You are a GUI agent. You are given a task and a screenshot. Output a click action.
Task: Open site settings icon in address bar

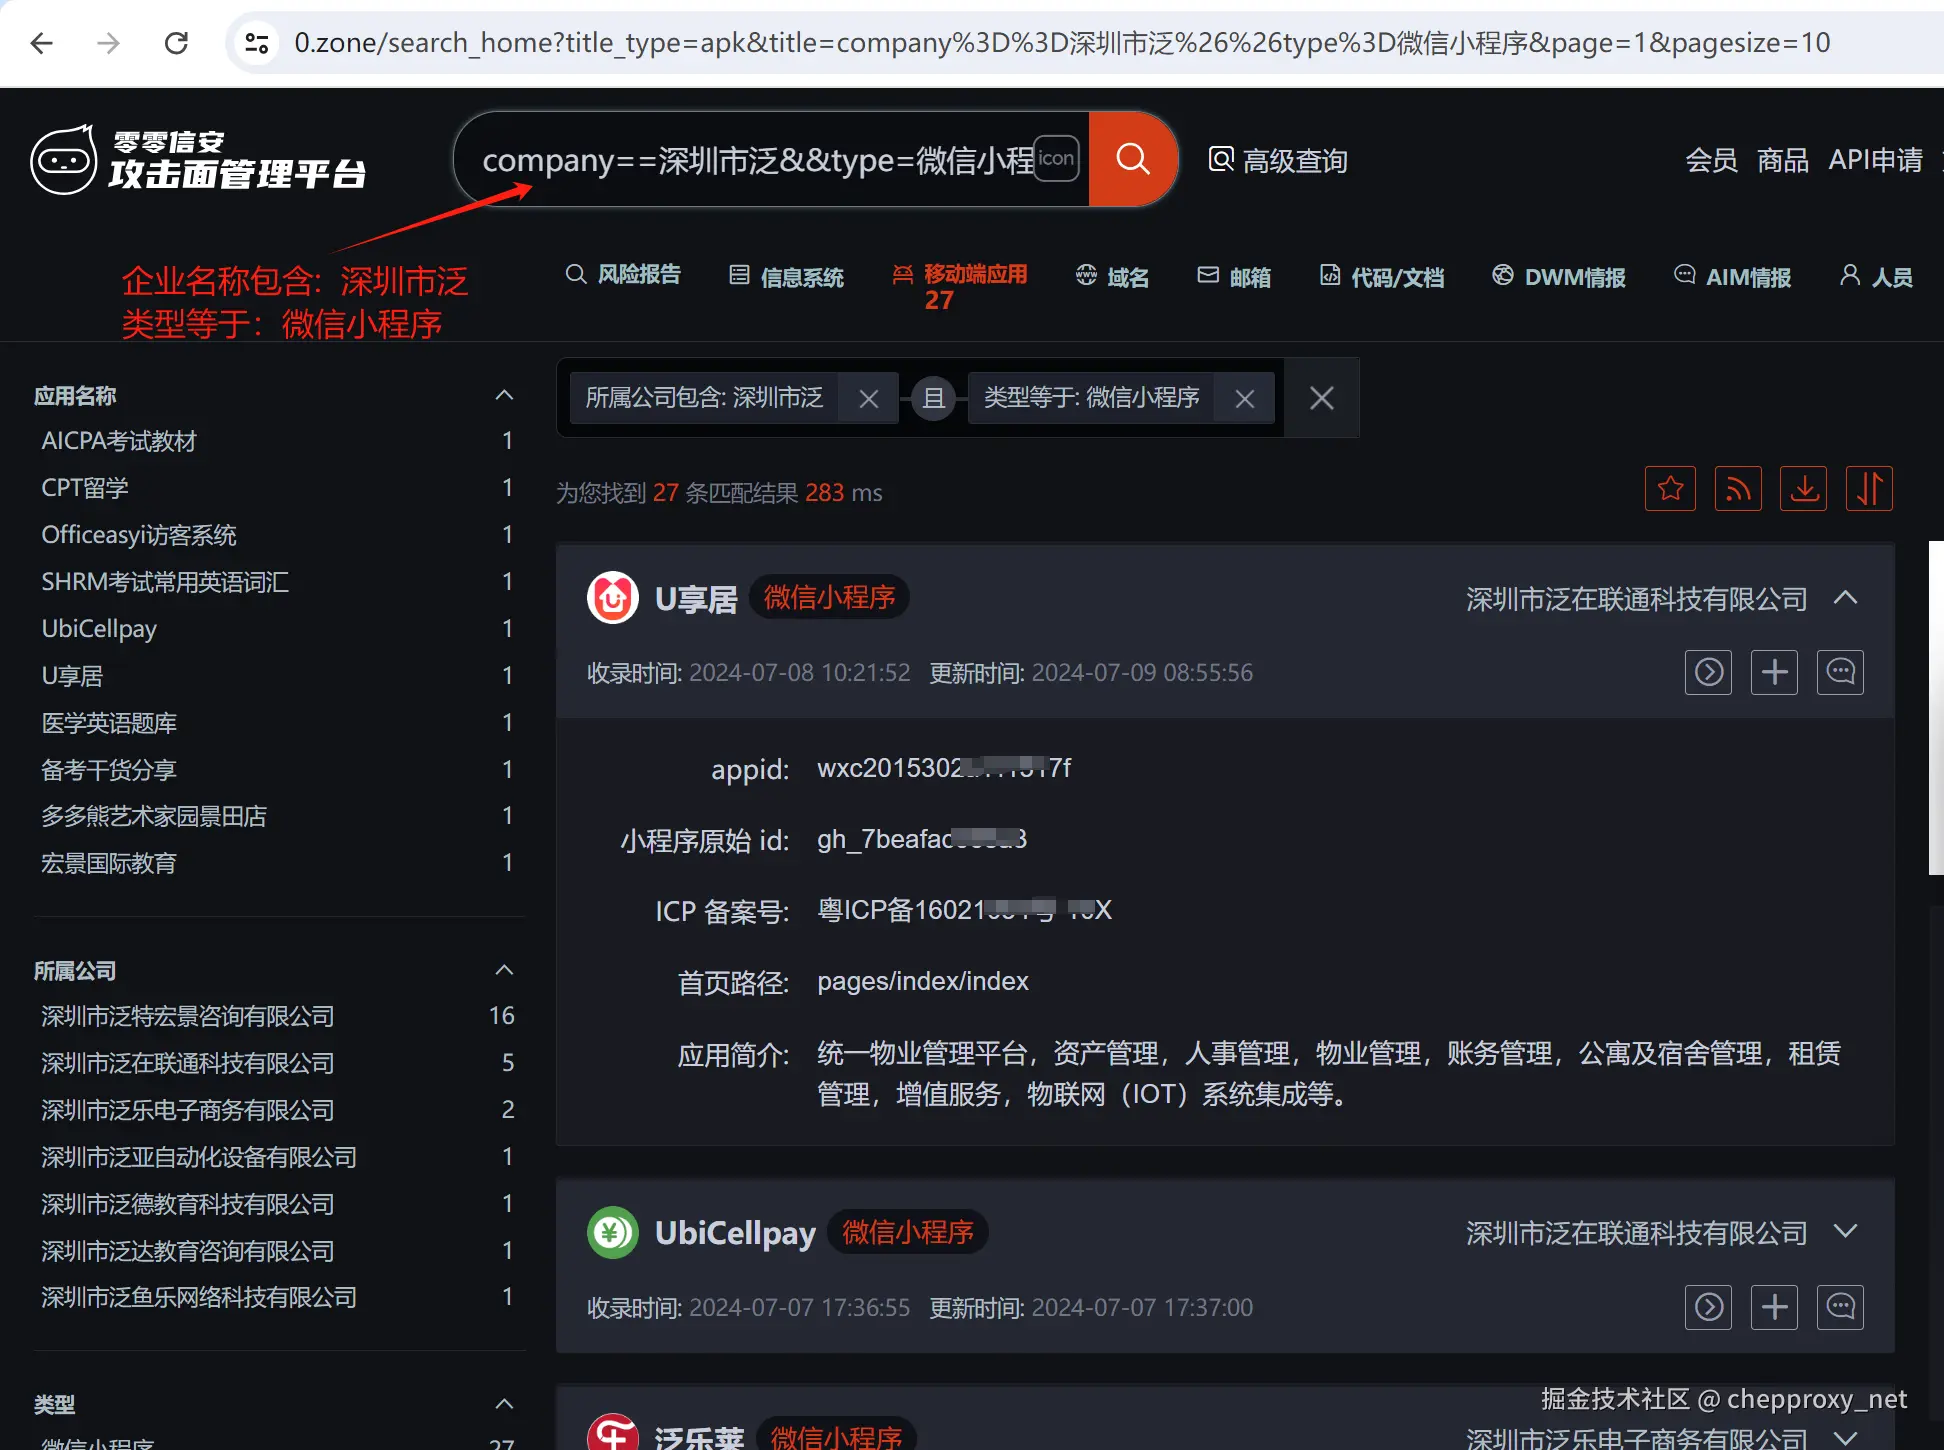click(257, 43)
